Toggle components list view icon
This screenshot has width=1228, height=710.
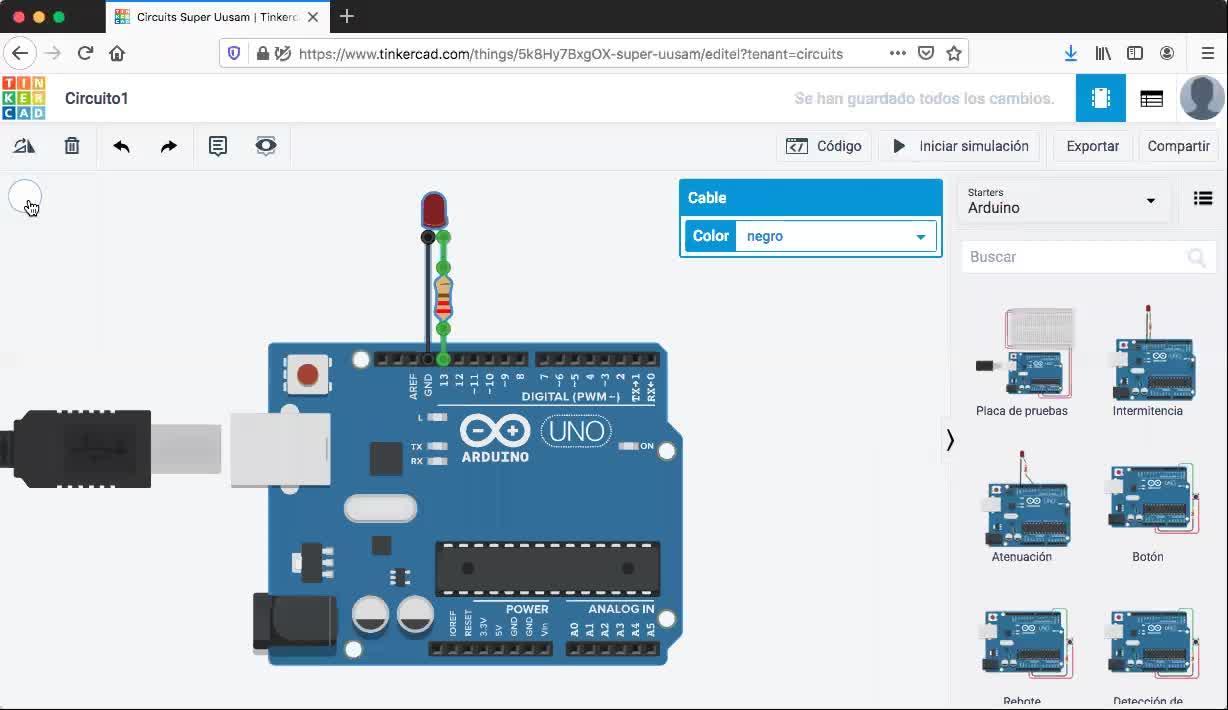(1203, 199)
